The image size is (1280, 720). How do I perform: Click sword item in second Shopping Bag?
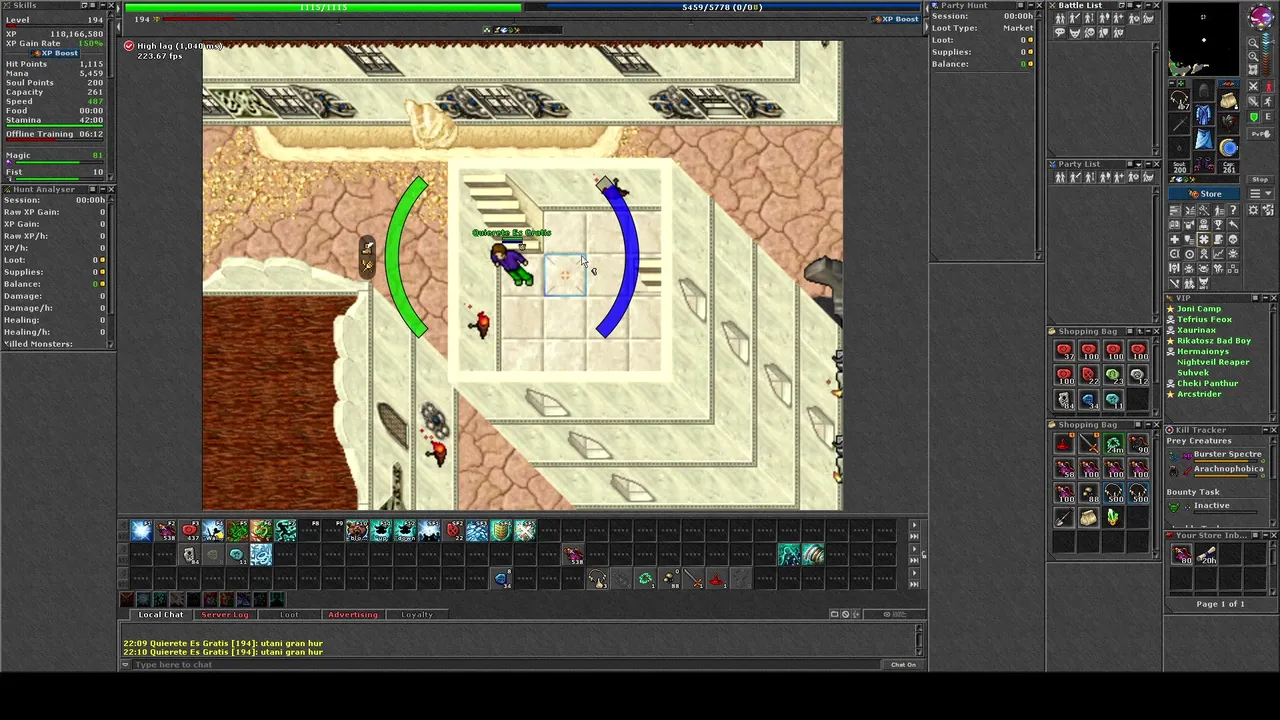click(1089, 443)
